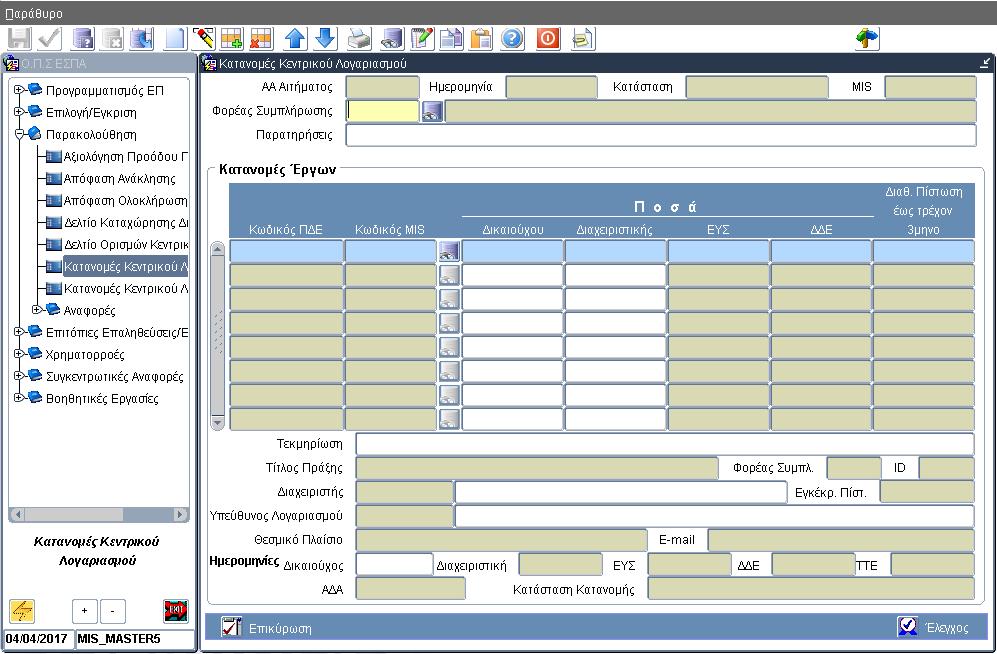Click the cancel query database icon
This screenshot has height=654, width=997.
[113, 39]
